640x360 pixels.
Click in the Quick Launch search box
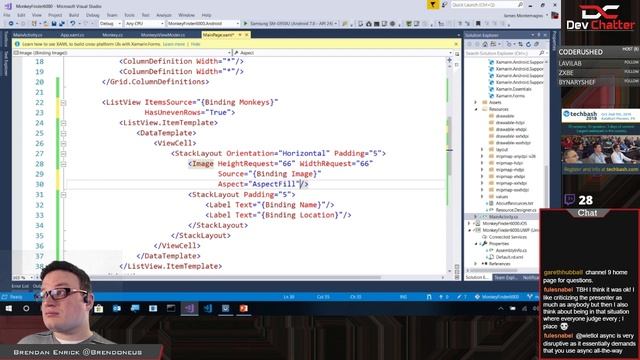pyautogui.click(x=487, y=5)
